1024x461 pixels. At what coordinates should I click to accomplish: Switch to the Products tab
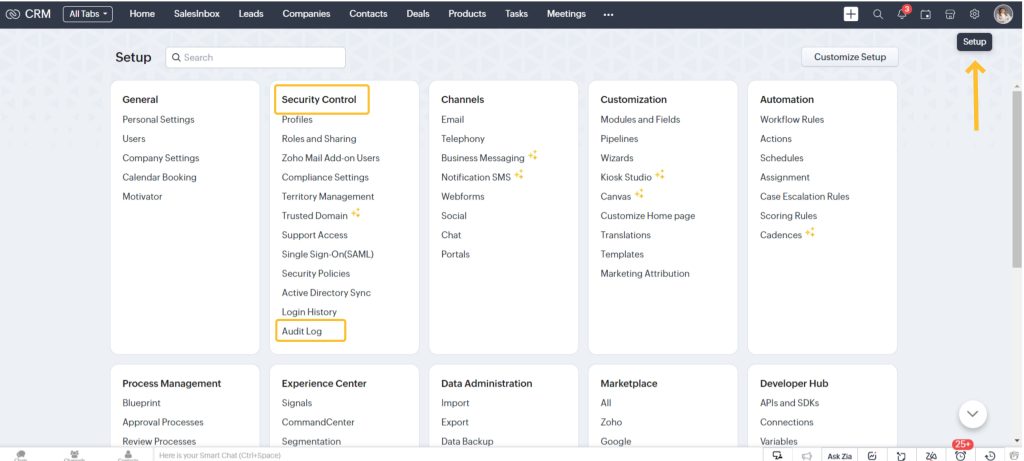[467, 14]
